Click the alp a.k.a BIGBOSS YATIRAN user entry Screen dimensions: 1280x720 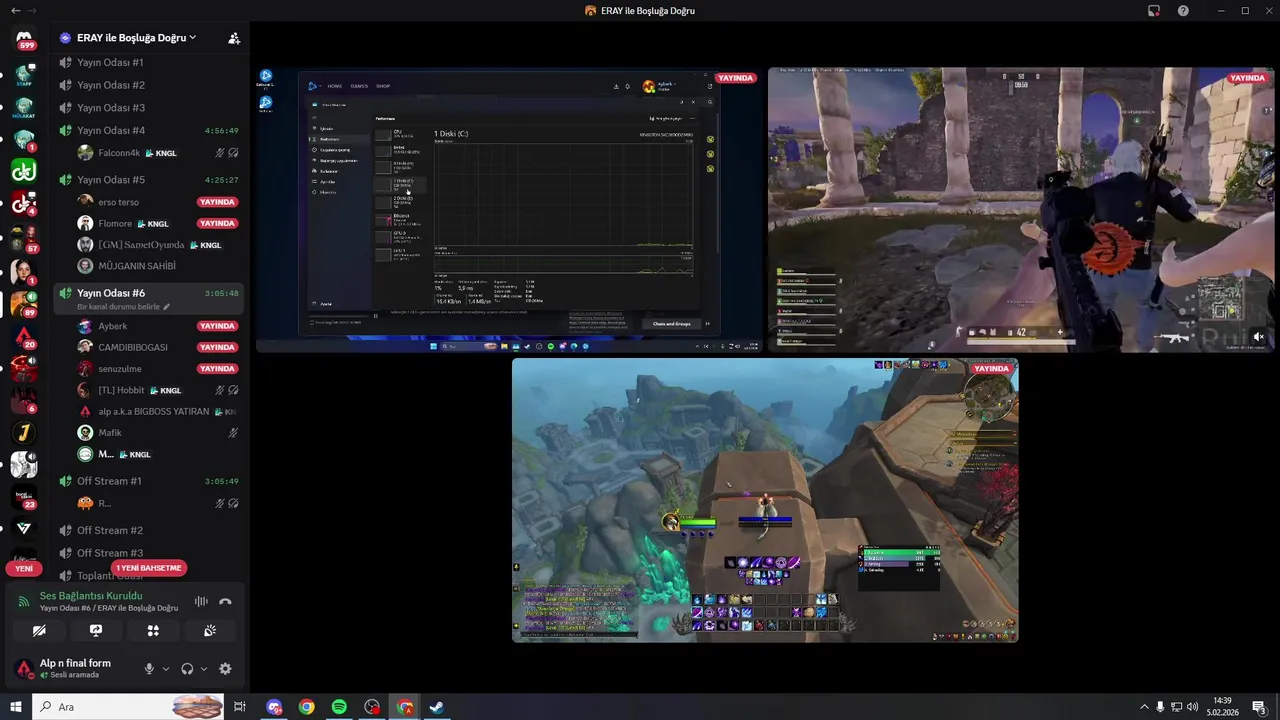pos(158,411)
